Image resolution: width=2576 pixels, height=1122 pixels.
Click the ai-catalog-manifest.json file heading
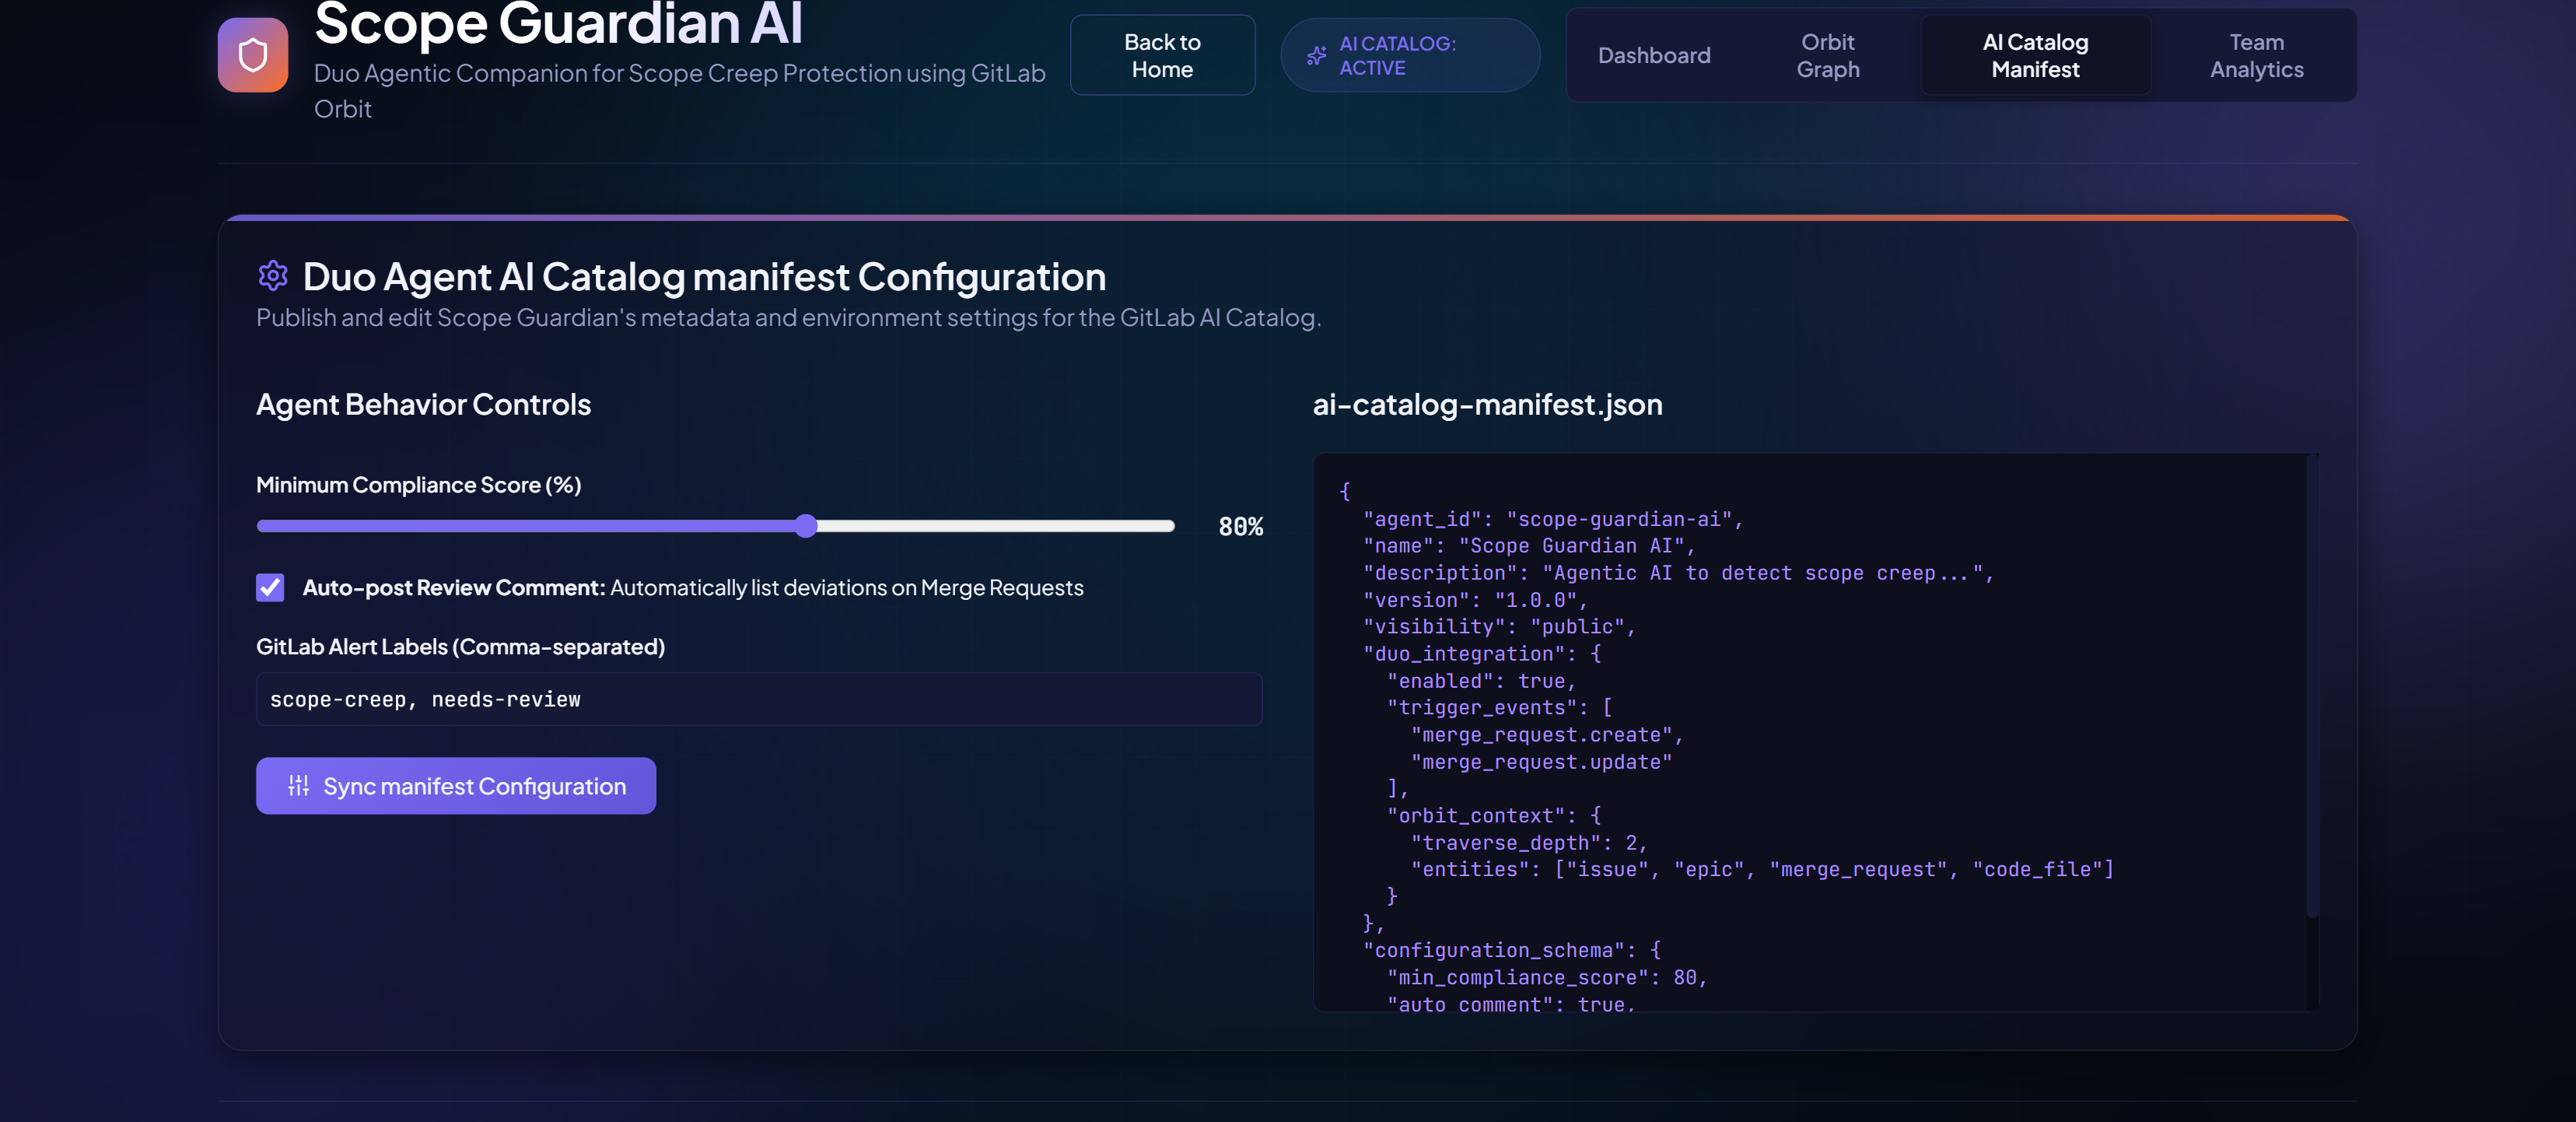(1487, 404)
